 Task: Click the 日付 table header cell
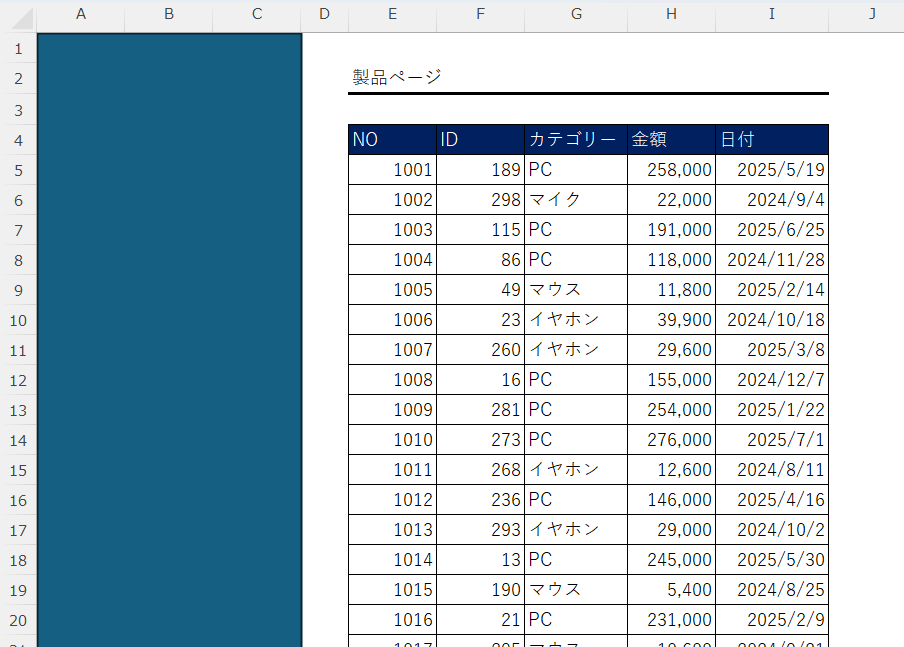click(x=772, y=140)
